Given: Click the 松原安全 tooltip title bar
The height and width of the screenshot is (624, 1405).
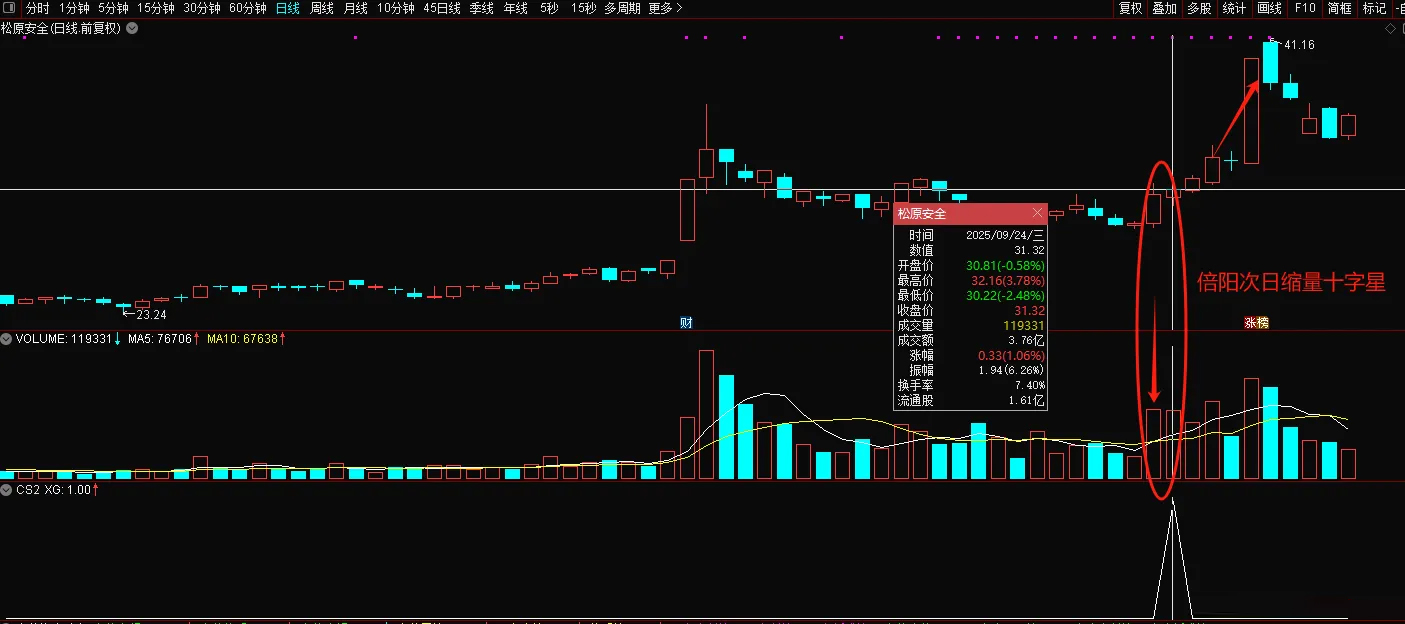Looking at the screenshot, I should [x=970, y=213].
